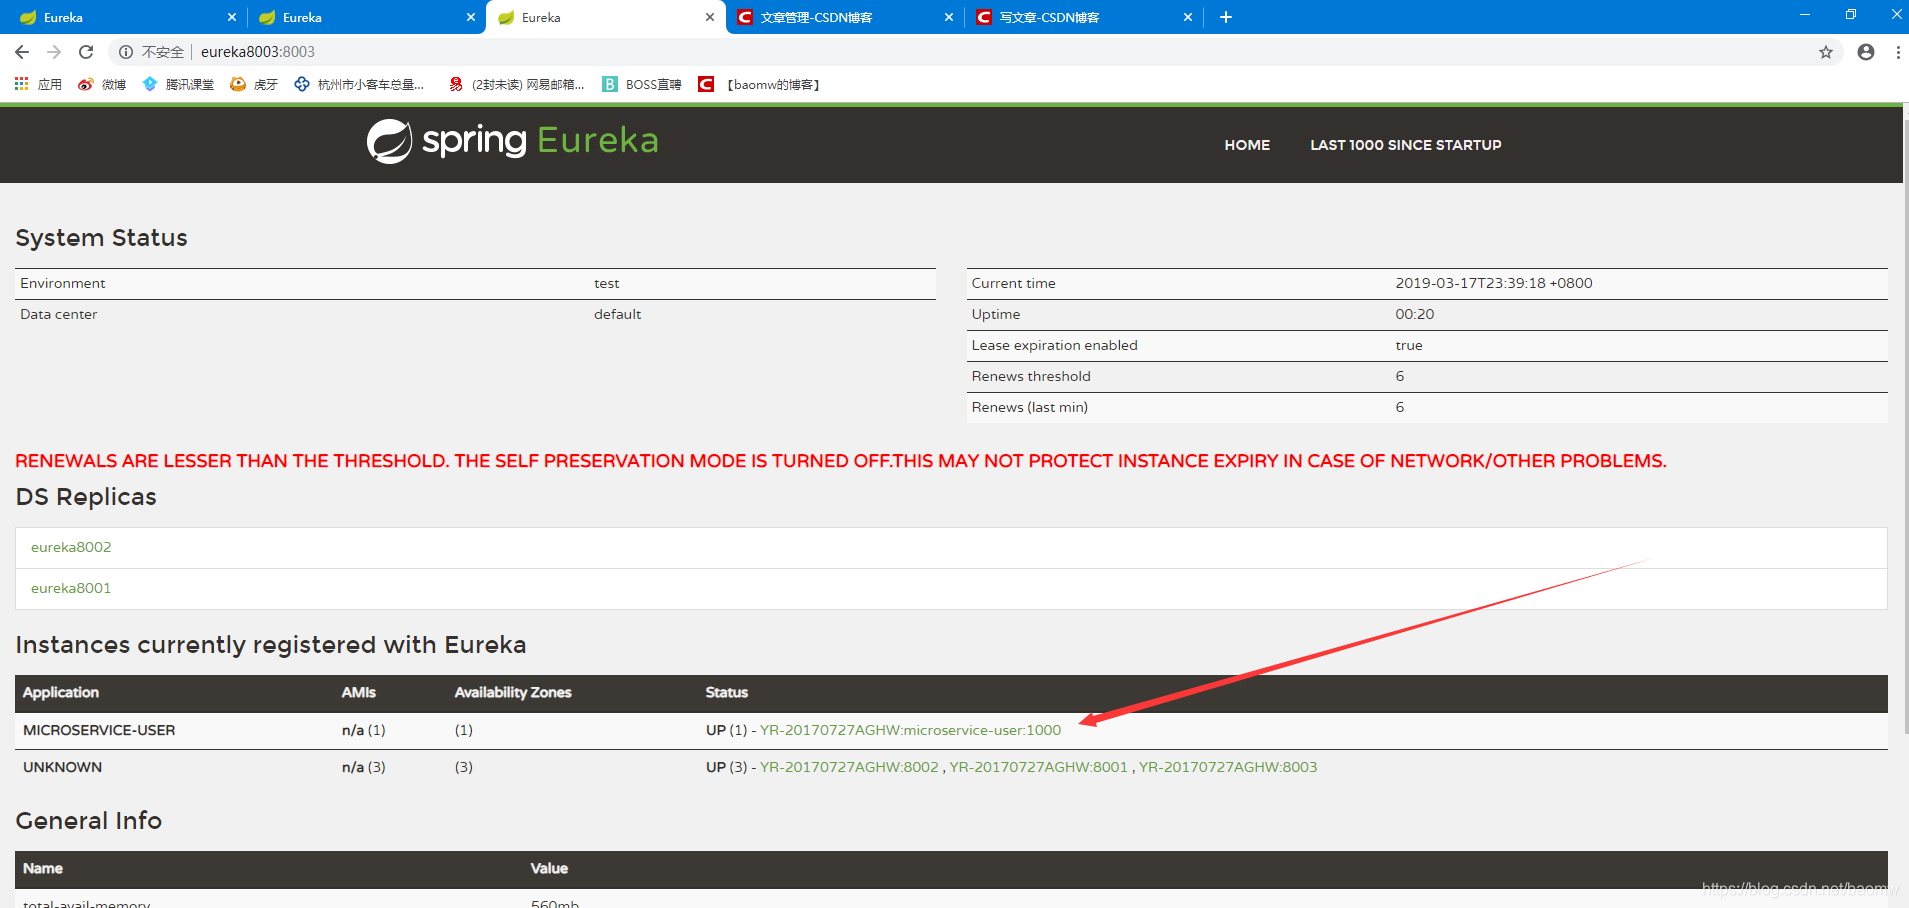Open LAST 1000 SINCE STARTUP page
Screen dimensions: 1909x908
click(1406, 145)
